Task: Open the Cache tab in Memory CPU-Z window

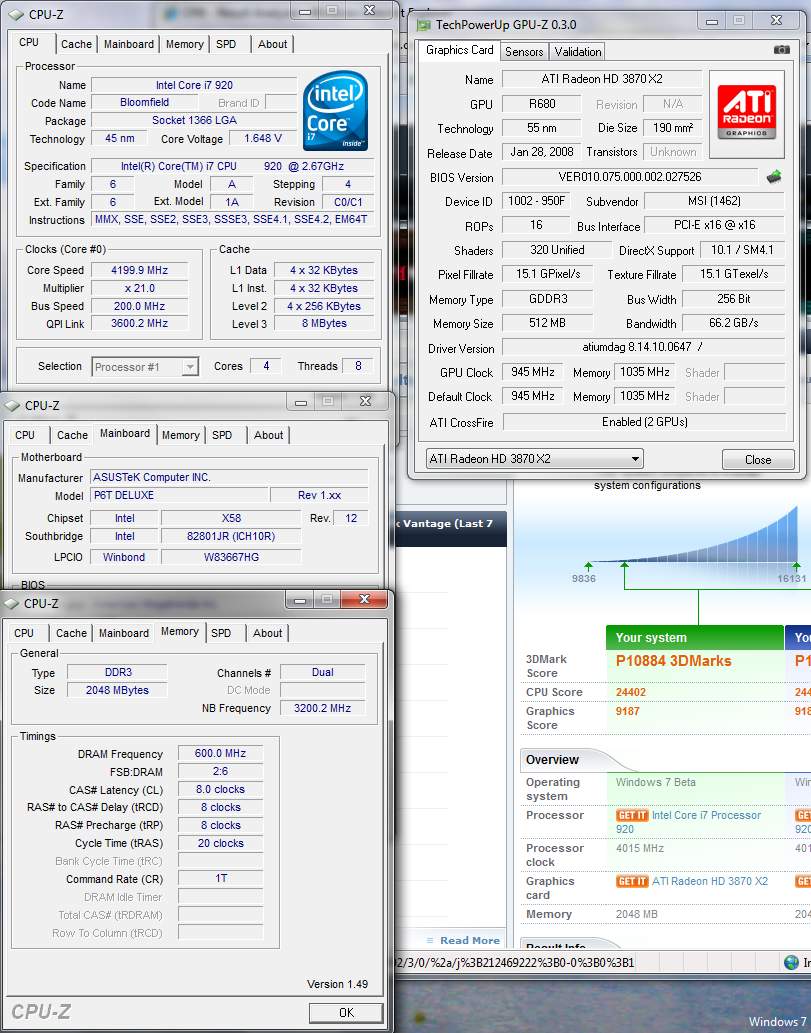Action: click(x=71, y=633)
